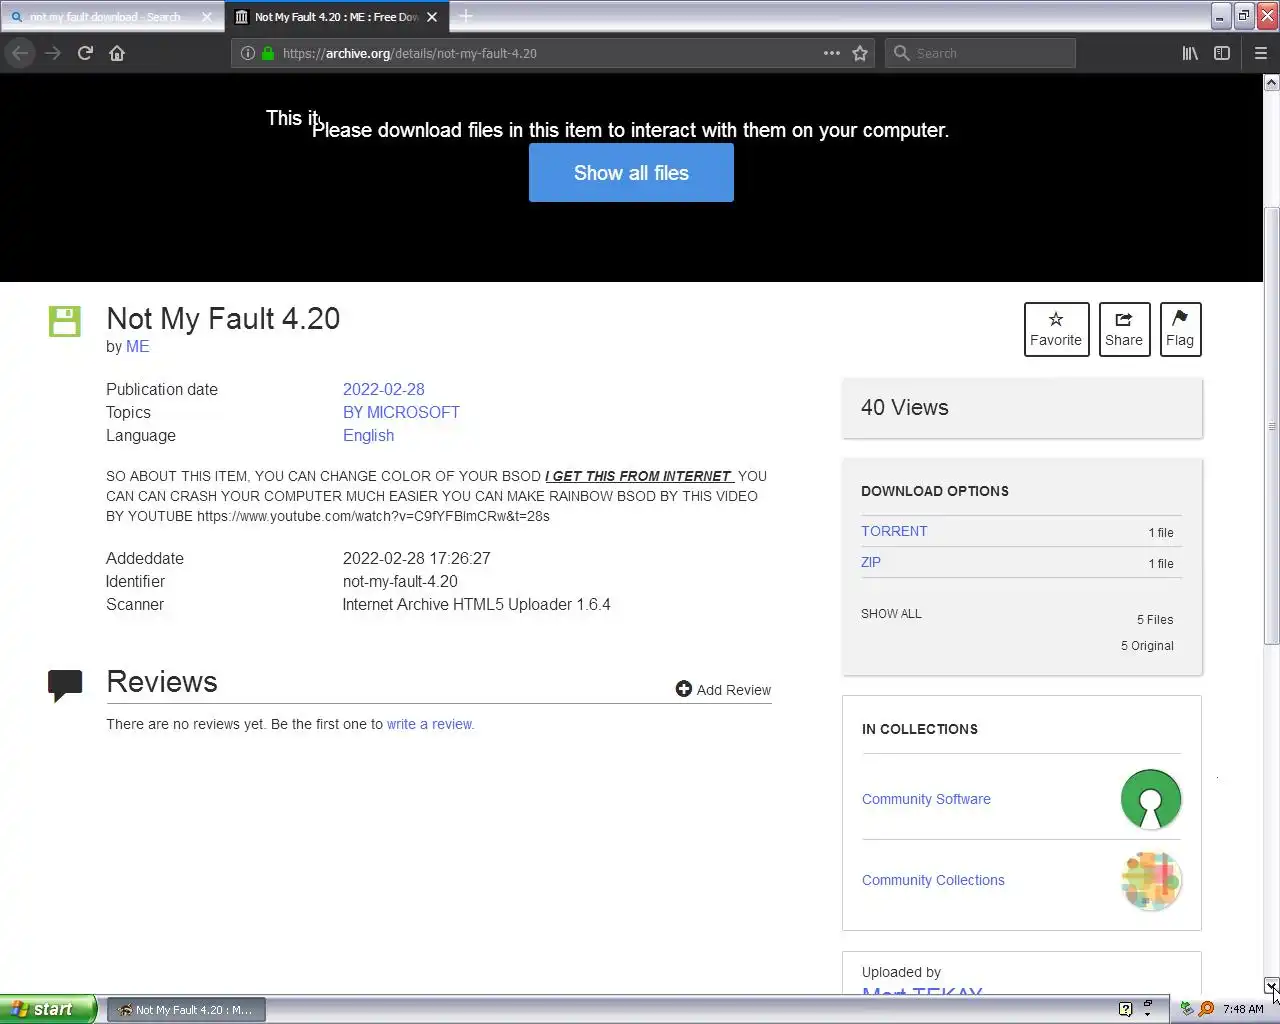This screenshot has height=1024, width=1280.
Task: Focus the browser Search box
Action: pyautogui.click(x=980, y=53)
